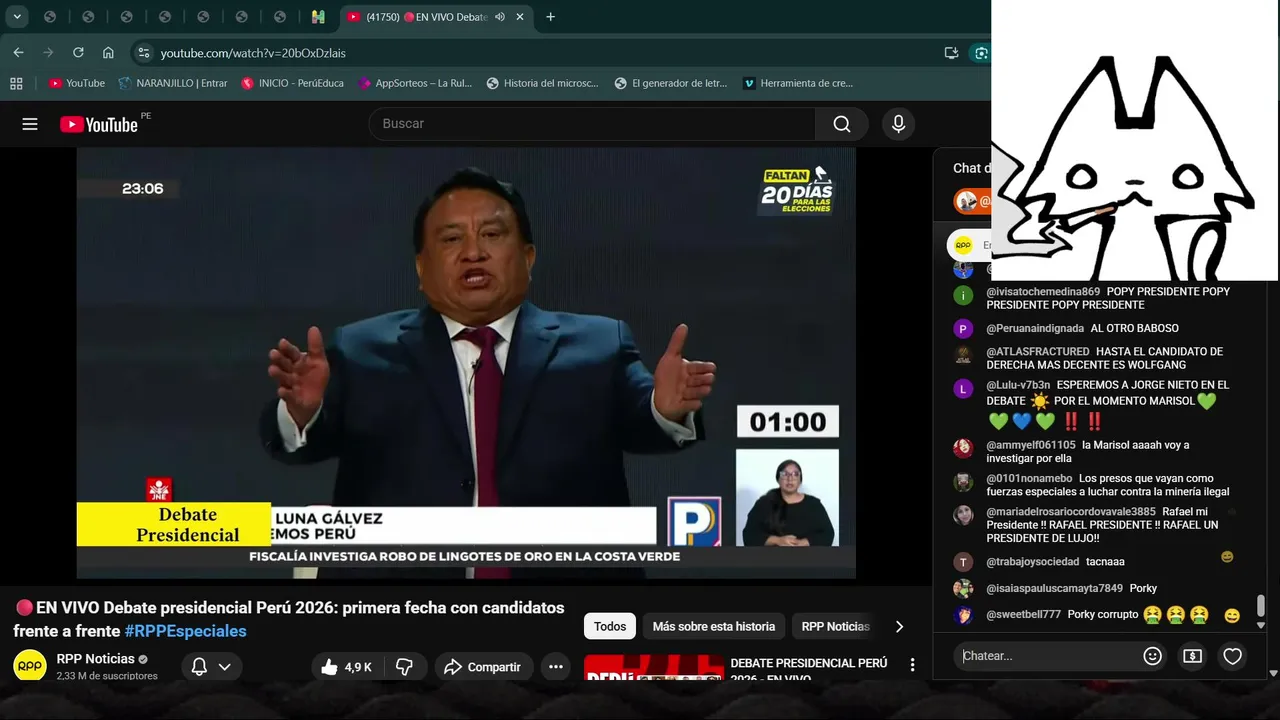Click the live chat scrollbar thumb
1280x720 pixels.
point(1261,605)
